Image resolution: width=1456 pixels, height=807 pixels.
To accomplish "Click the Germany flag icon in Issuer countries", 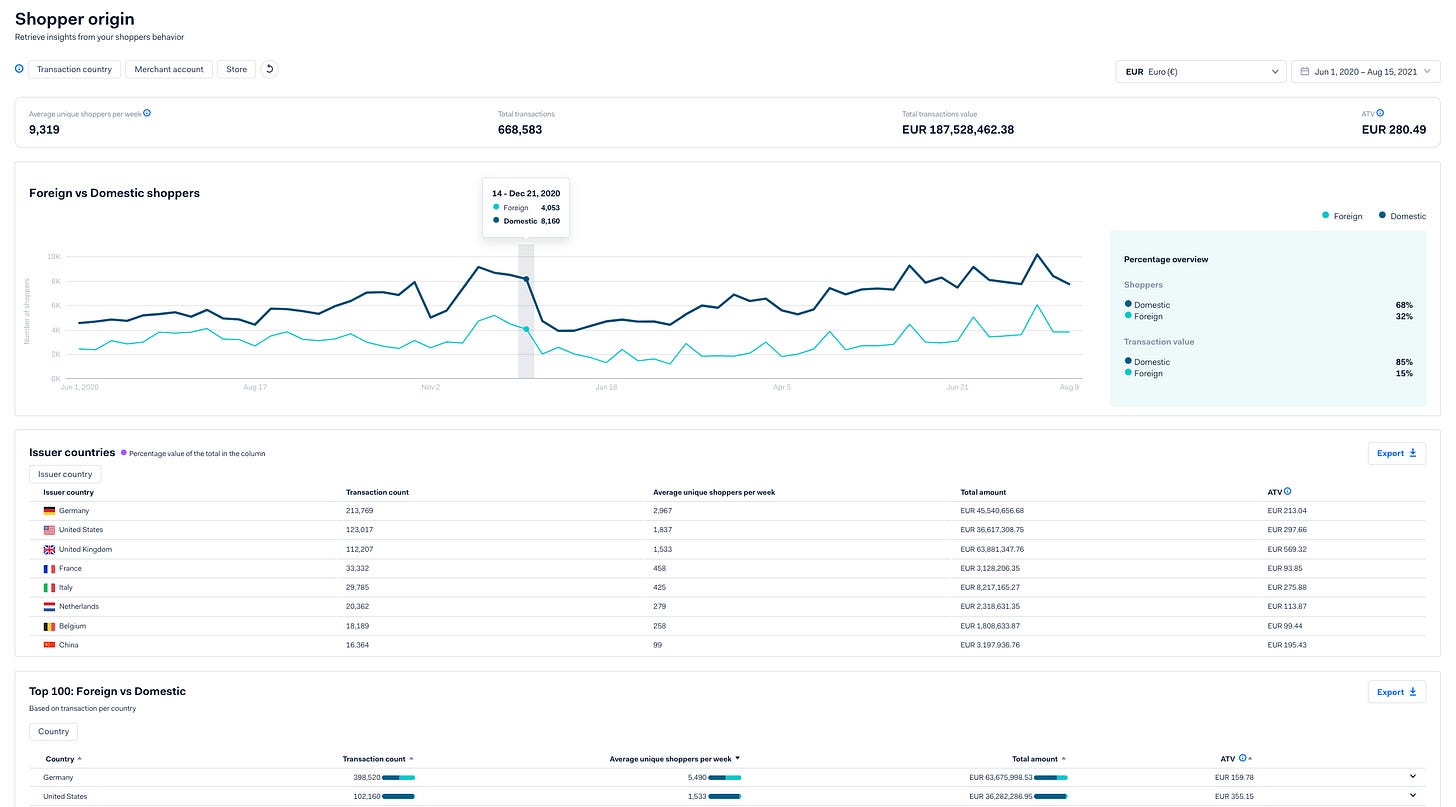I will 49,511.
